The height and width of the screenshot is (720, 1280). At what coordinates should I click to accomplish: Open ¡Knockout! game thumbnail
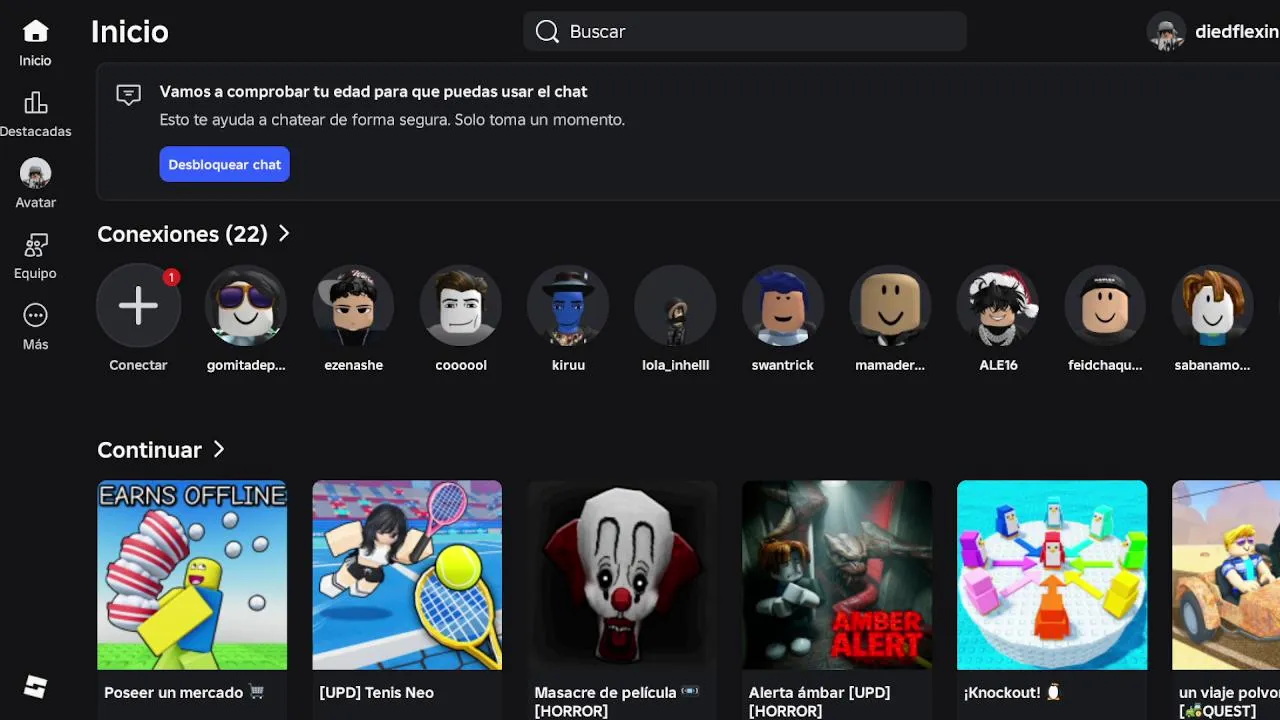click(x=1052, y=575)
